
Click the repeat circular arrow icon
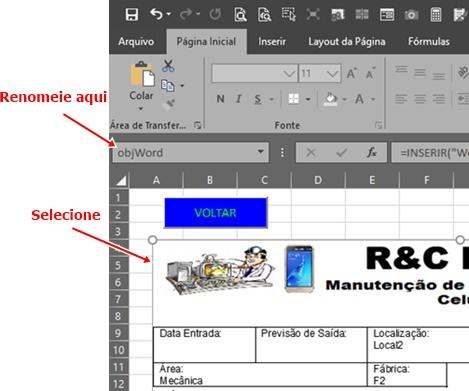point(215,15)
